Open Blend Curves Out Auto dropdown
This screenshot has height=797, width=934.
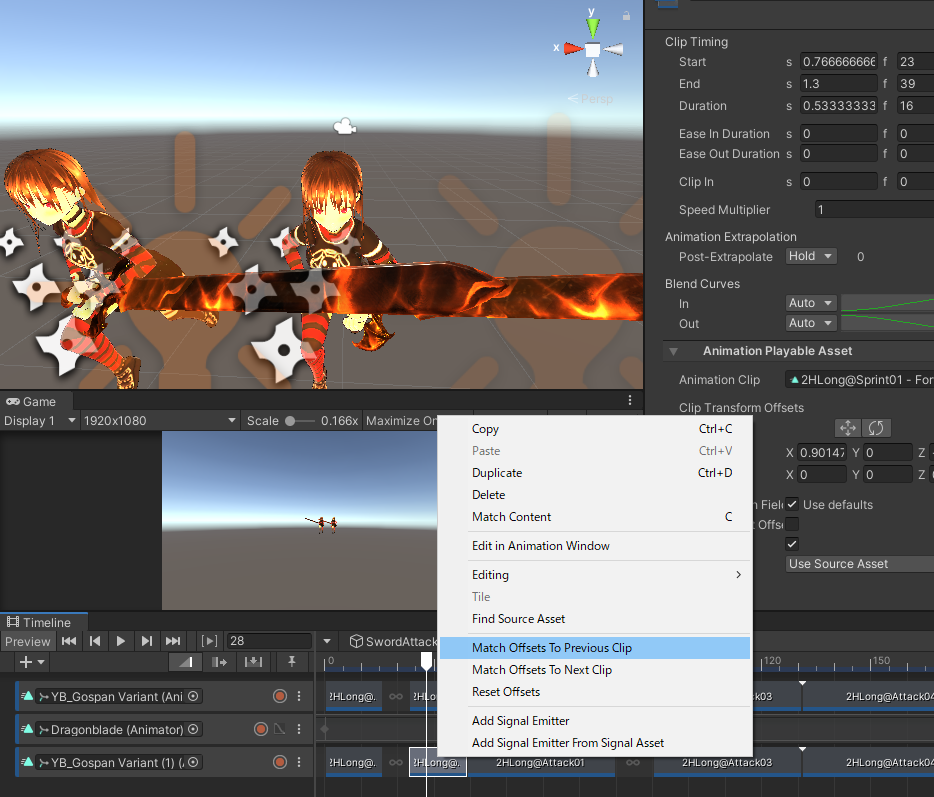(811, 323)
